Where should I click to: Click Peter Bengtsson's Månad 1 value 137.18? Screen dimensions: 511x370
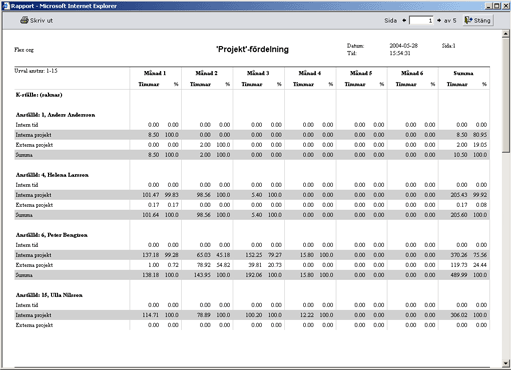click(x=151, y=255)
